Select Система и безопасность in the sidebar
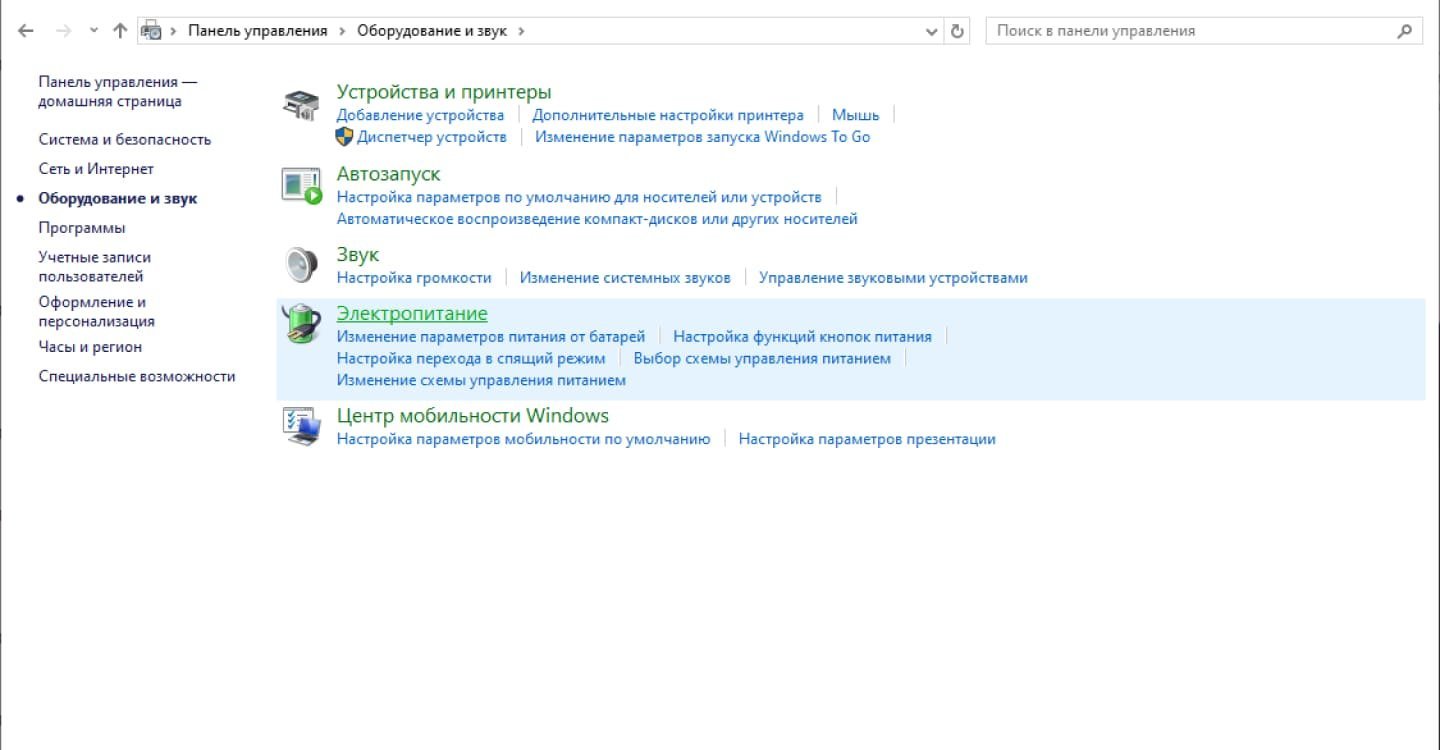The width and height of the screenshot is (1440, 750). click(125, 139)
